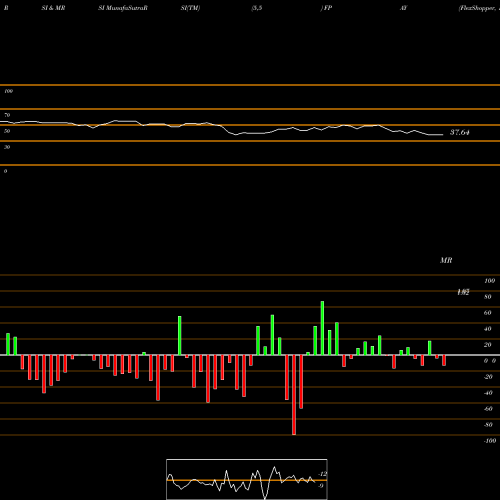Click the -20 label on the MR axis
Viewport: 500px width, 500px height.
click(488, 377)
